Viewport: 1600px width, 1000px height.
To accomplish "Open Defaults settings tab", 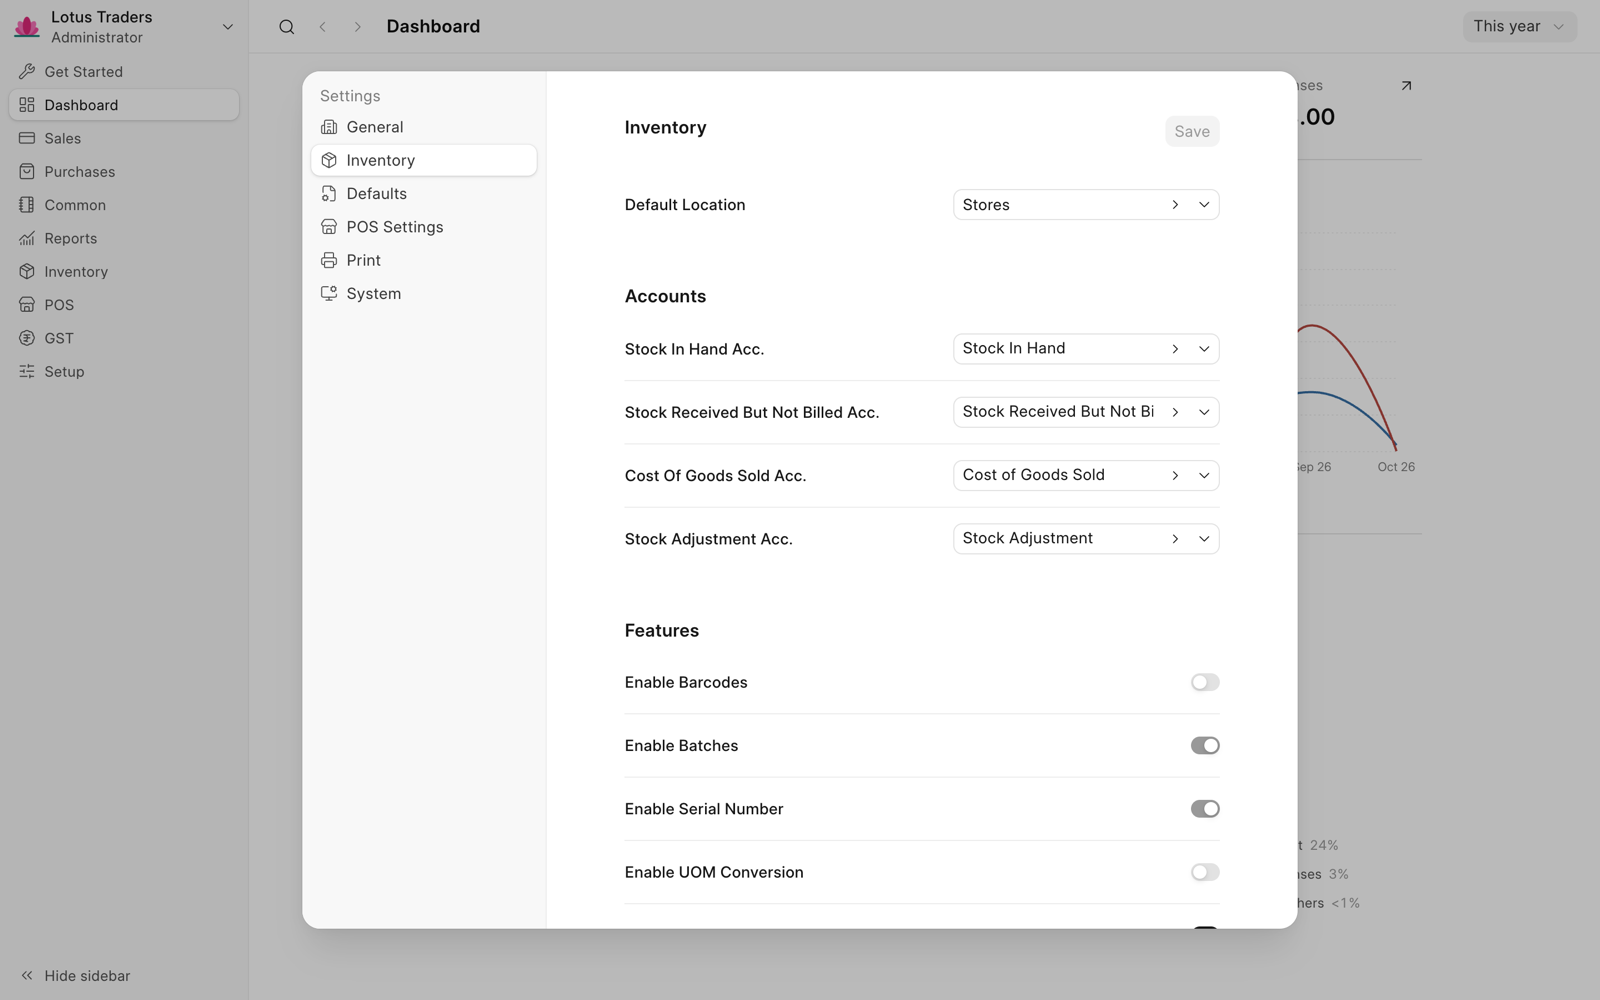I will [424, 194].
